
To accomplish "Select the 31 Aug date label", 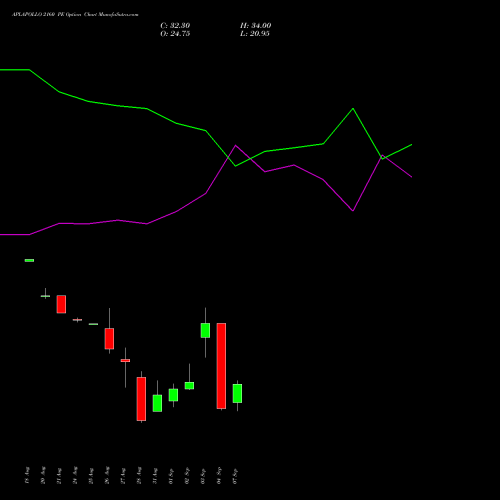I will tap(155, 476).
